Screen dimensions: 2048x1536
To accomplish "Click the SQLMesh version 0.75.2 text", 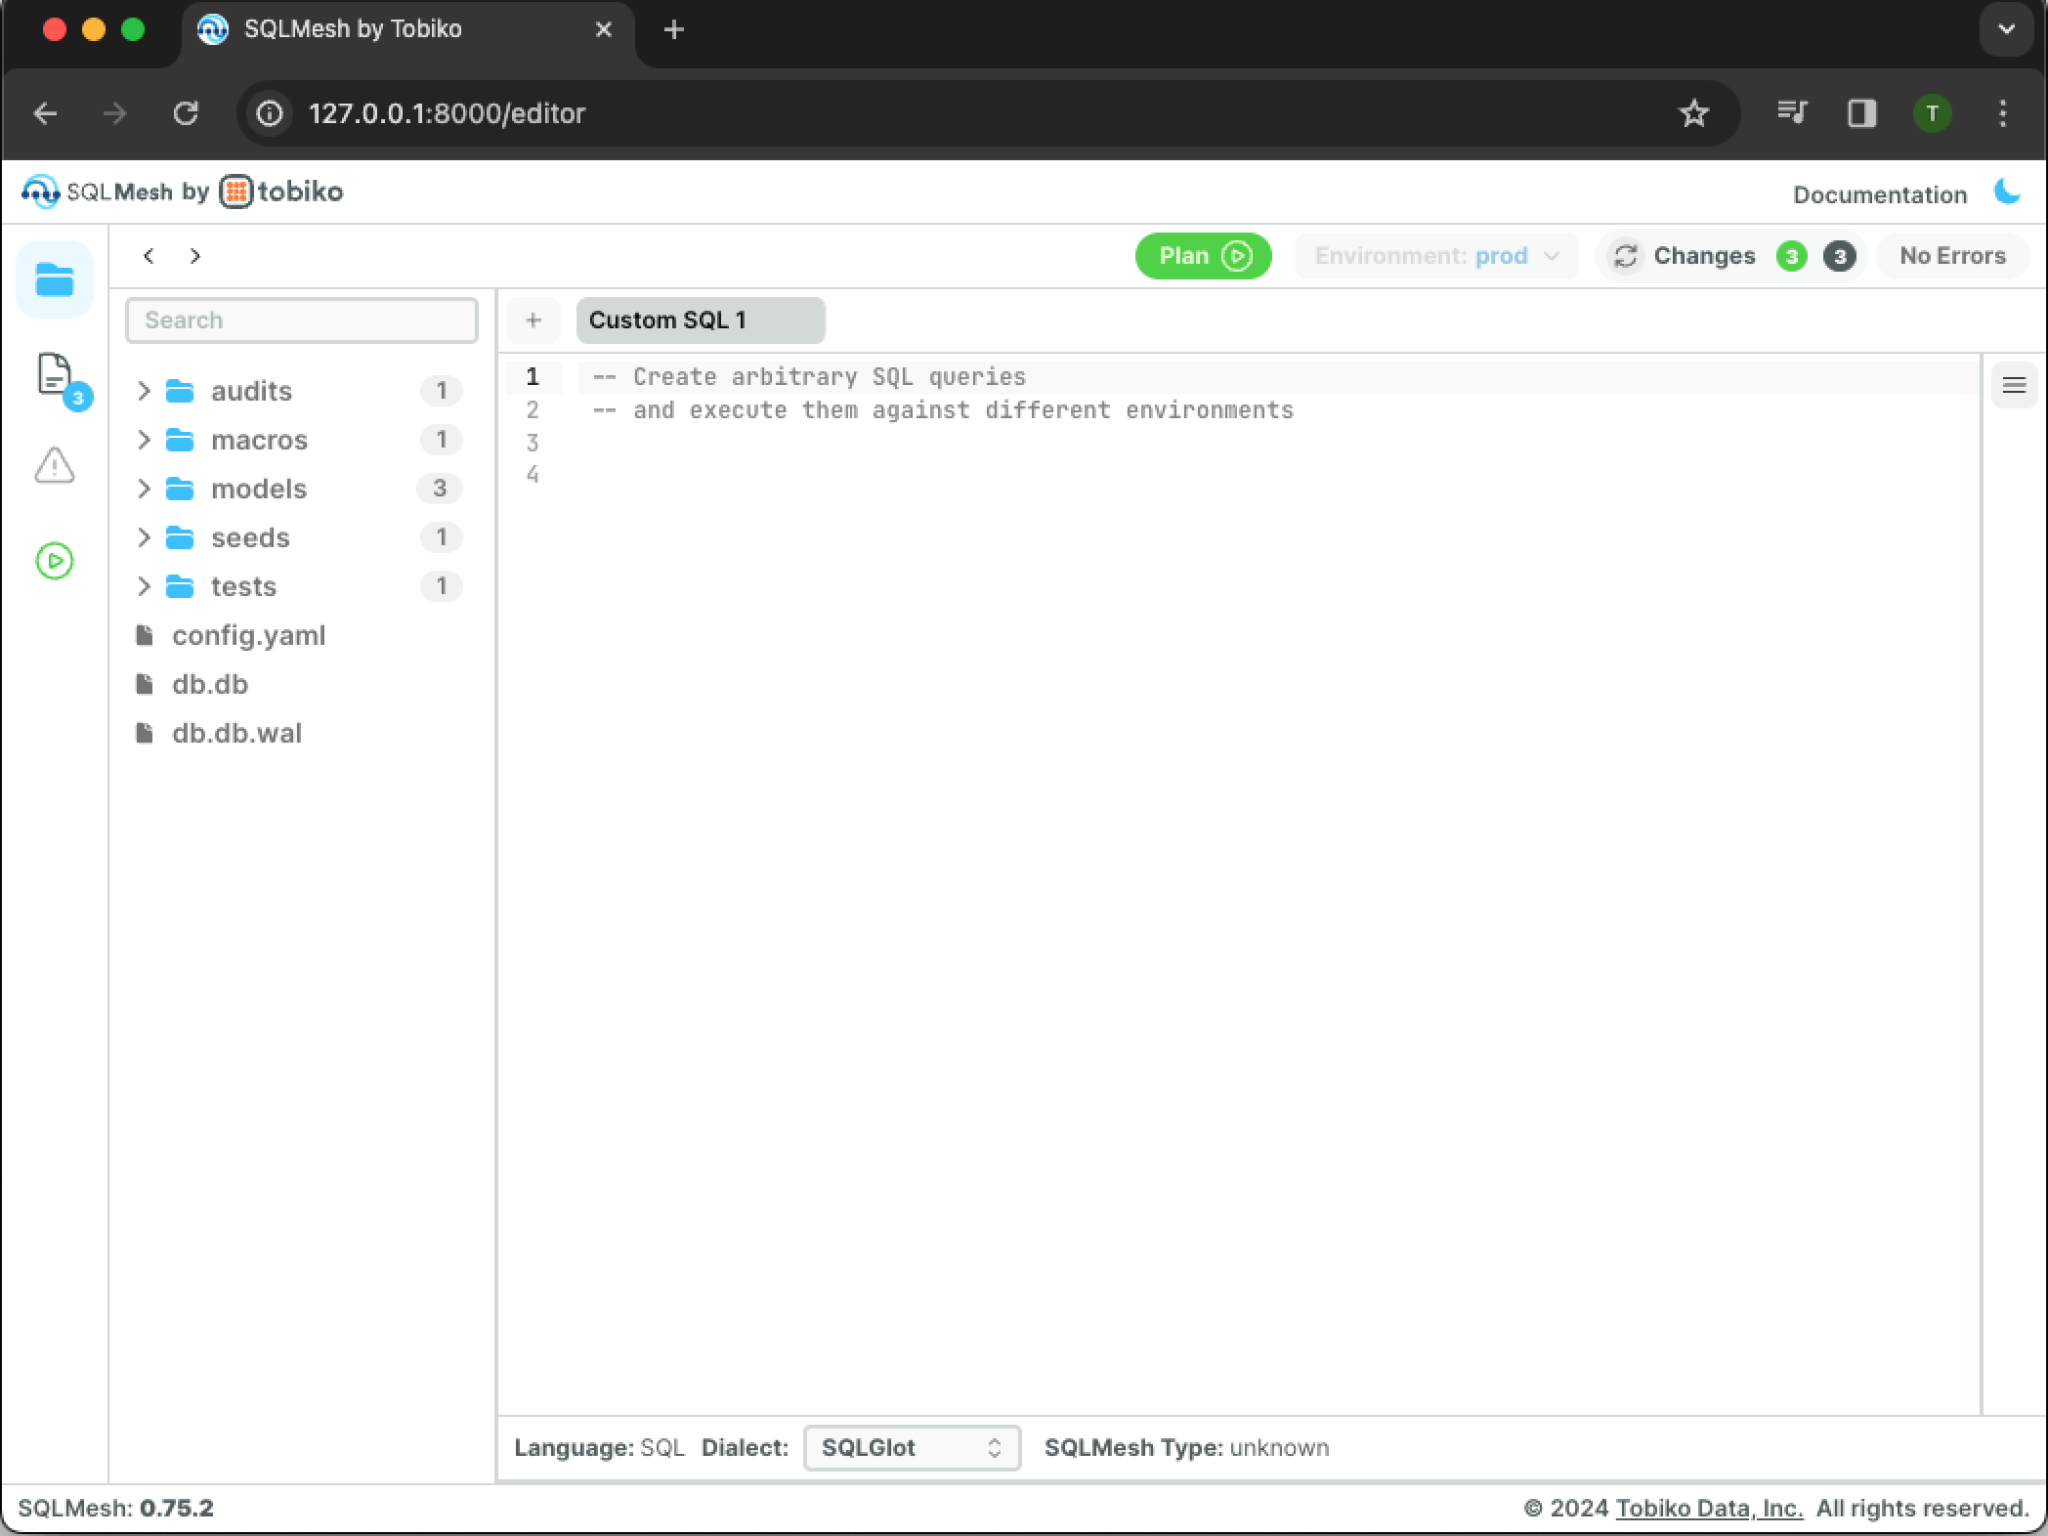I will (x=116, y=1508).
